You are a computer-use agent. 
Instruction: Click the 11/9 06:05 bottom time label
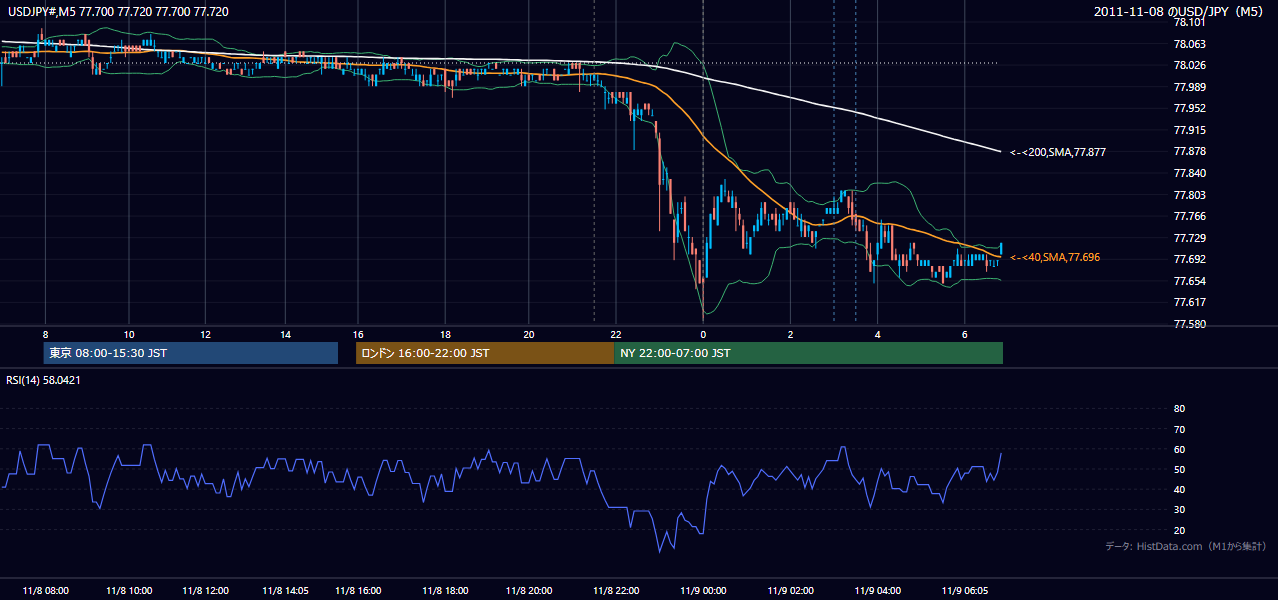[964, 591]
